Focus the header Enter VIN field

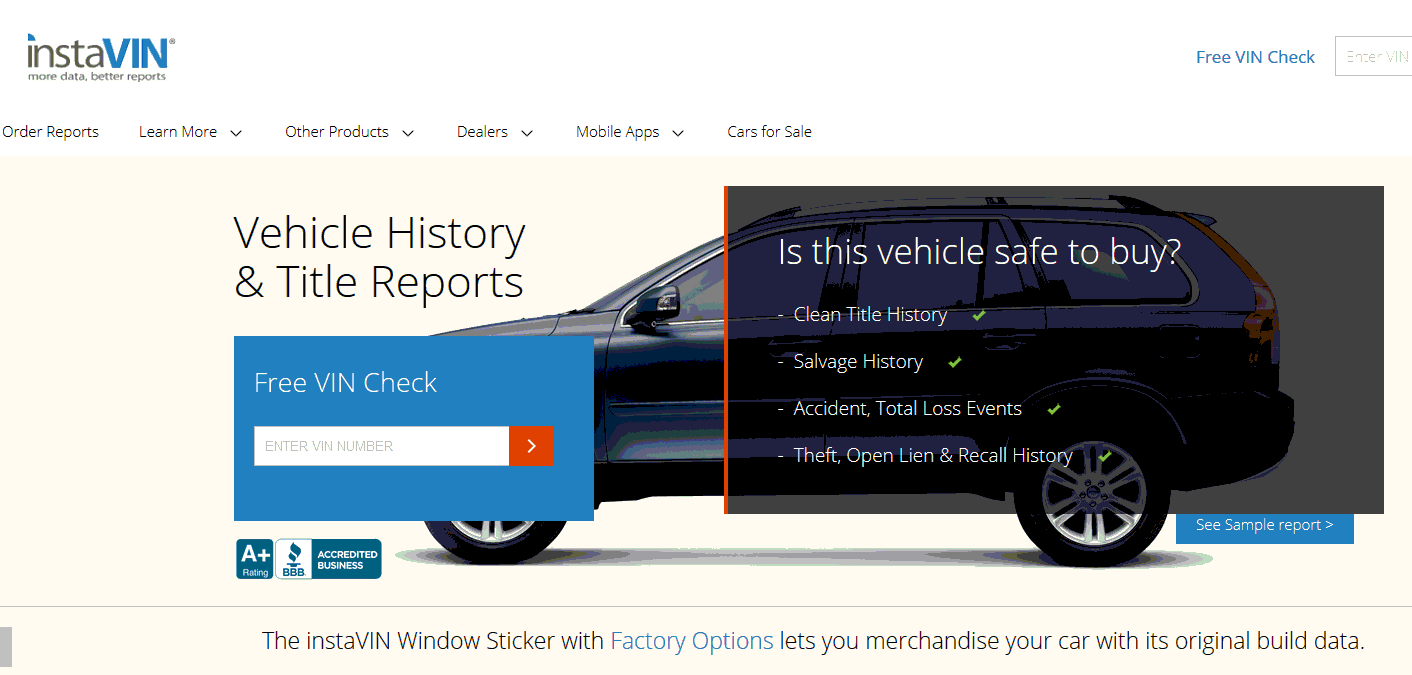(x=1373, y=56)
